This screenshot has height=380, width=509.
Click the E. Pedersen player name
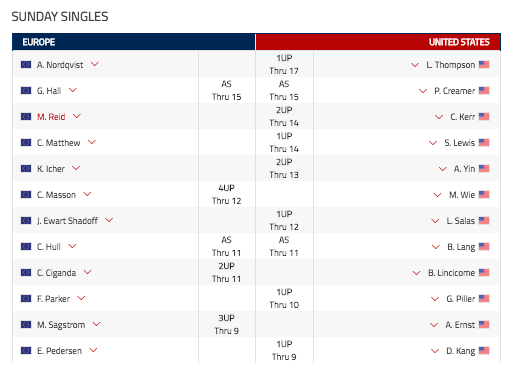click(x=59, y=351)
